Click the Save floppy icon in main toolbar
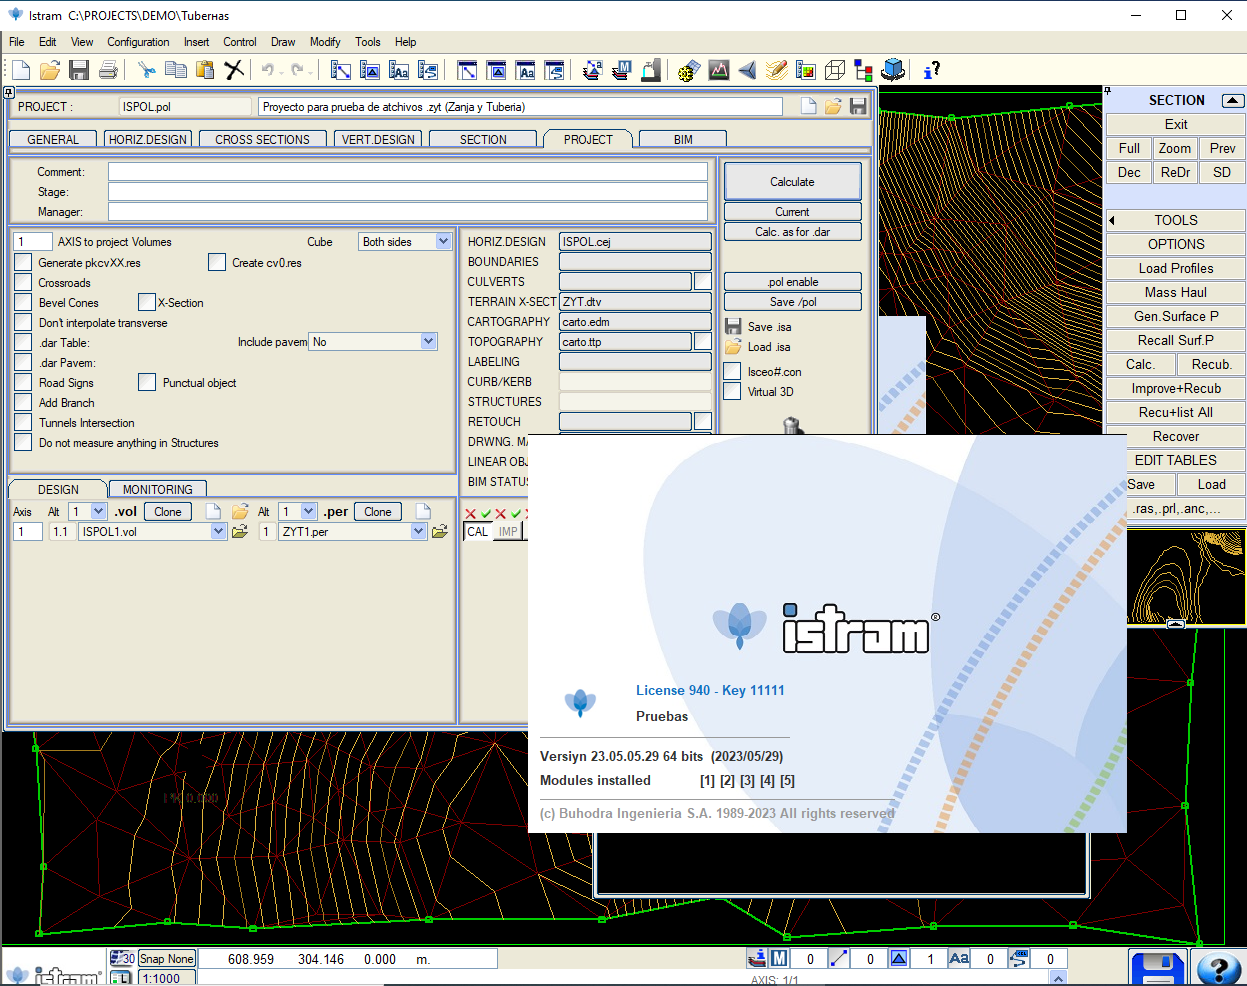The height and width of the screenshot is (986, 1247). pos(79,69)
